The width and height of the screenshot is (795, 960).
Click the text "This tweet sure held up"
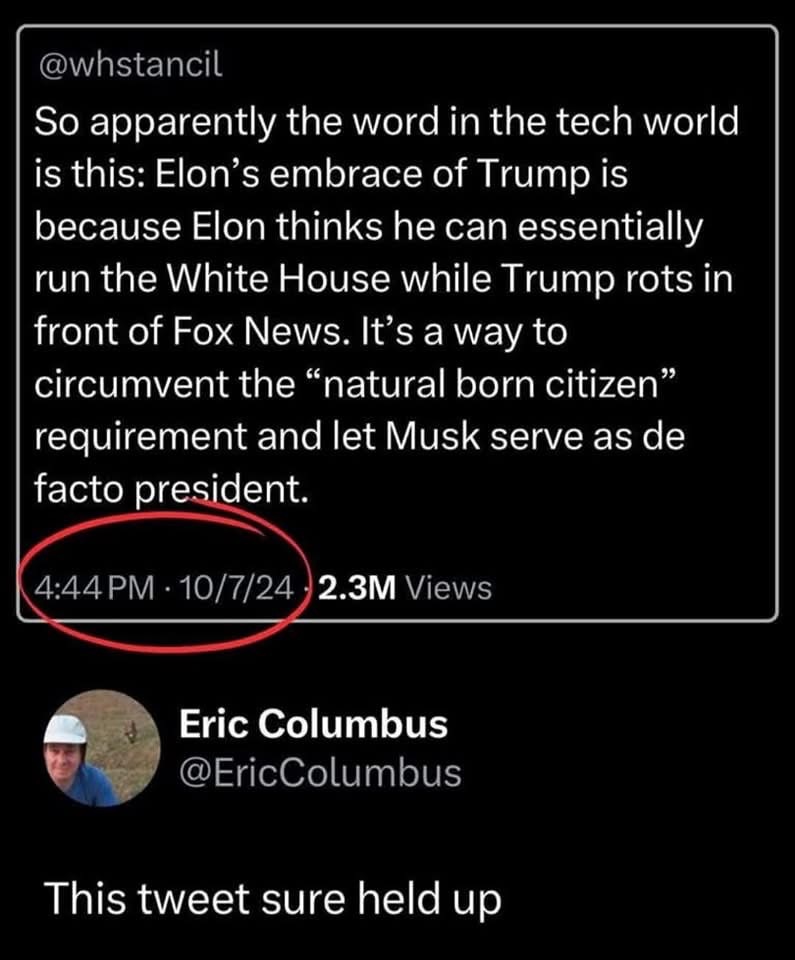click(x=271, y=899)
